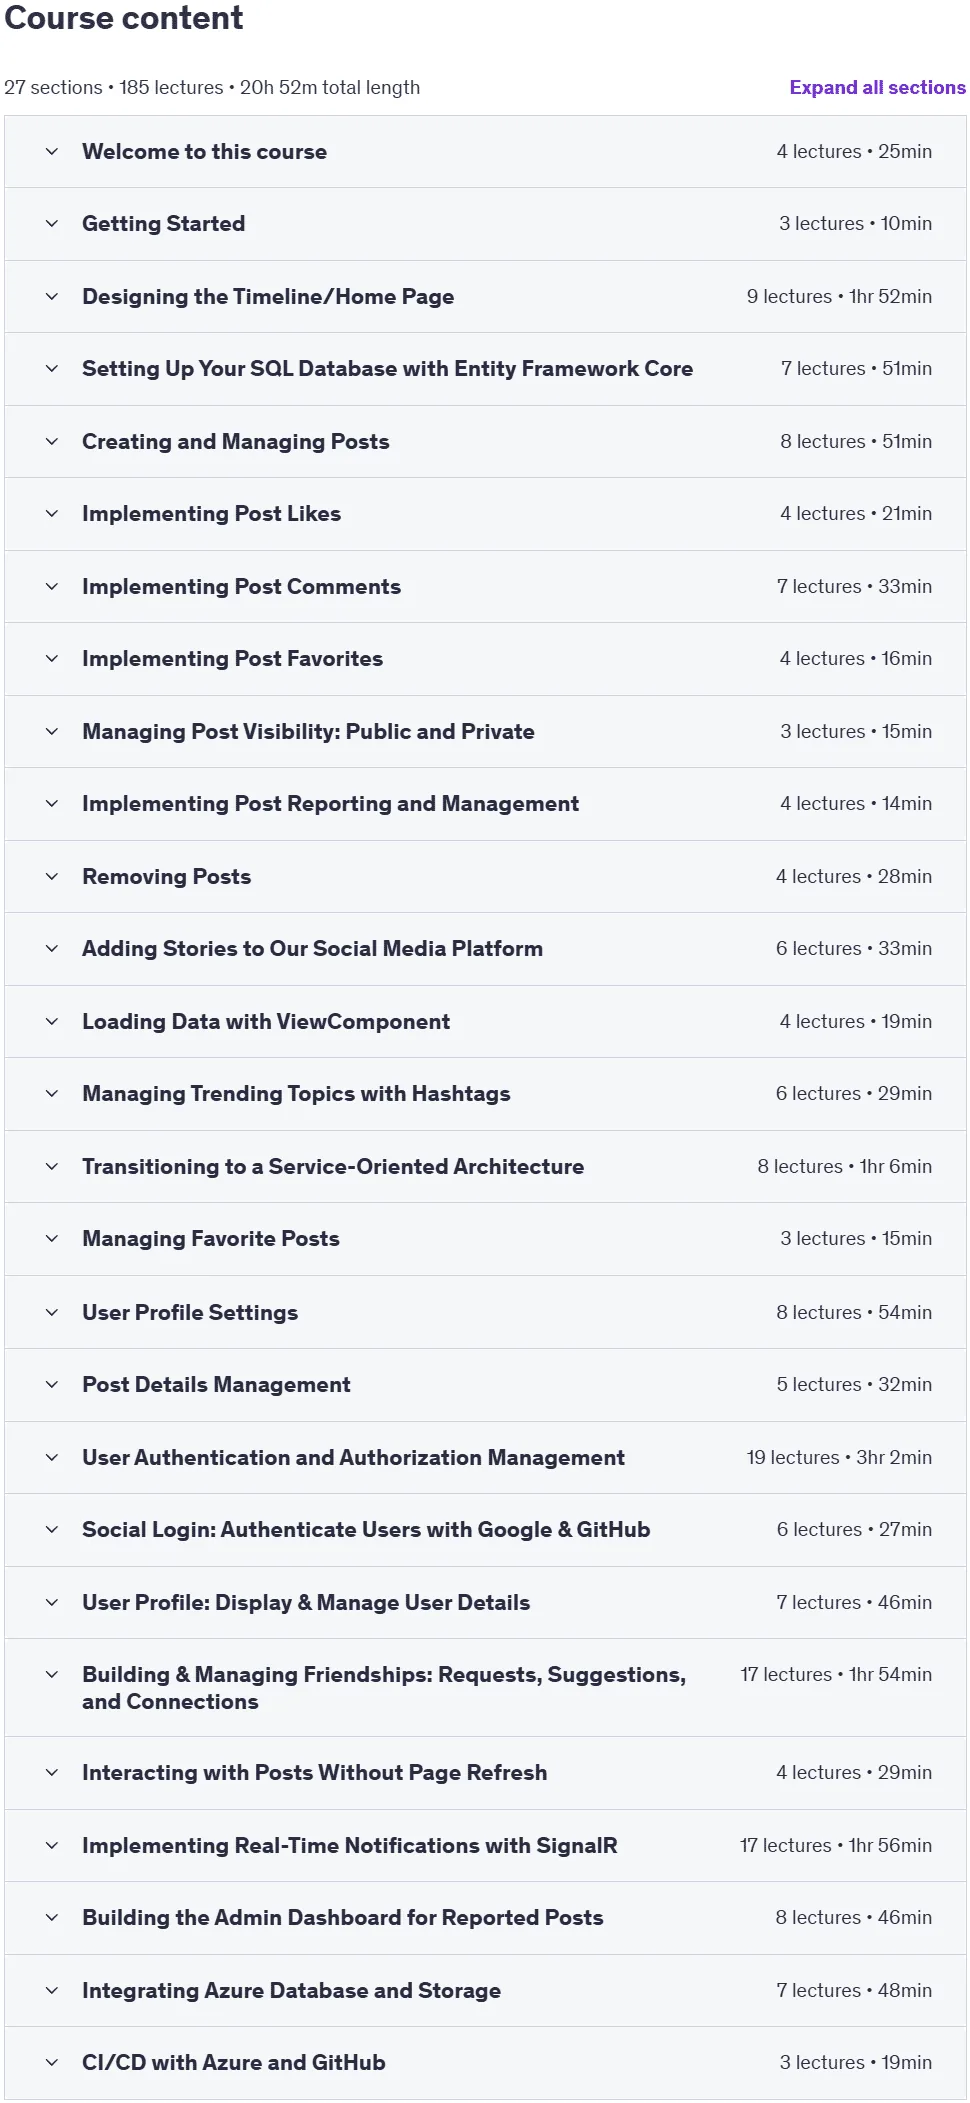Expand Creating and Managing Posts
970x2103 pixels.
485,442
